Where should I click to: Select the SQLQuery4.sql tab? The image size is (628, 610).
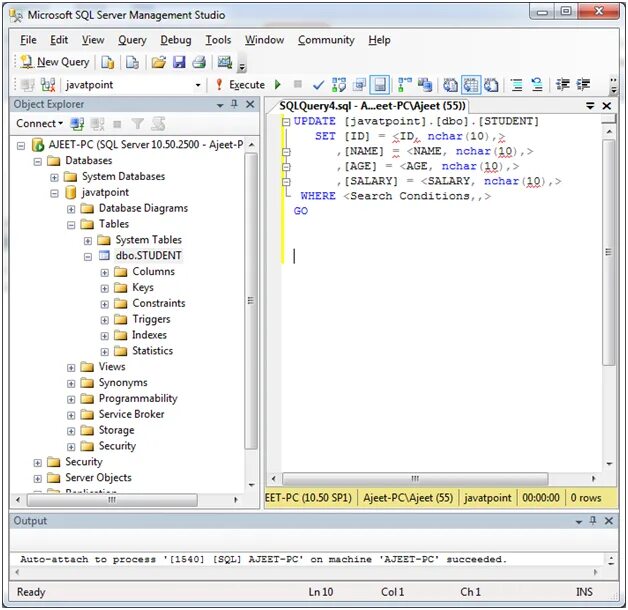[x=372, y=106]
